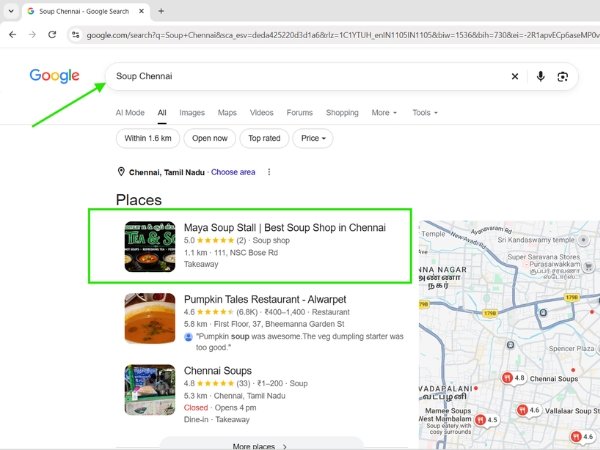Expand the Tools dropdown

pos(425,113)
